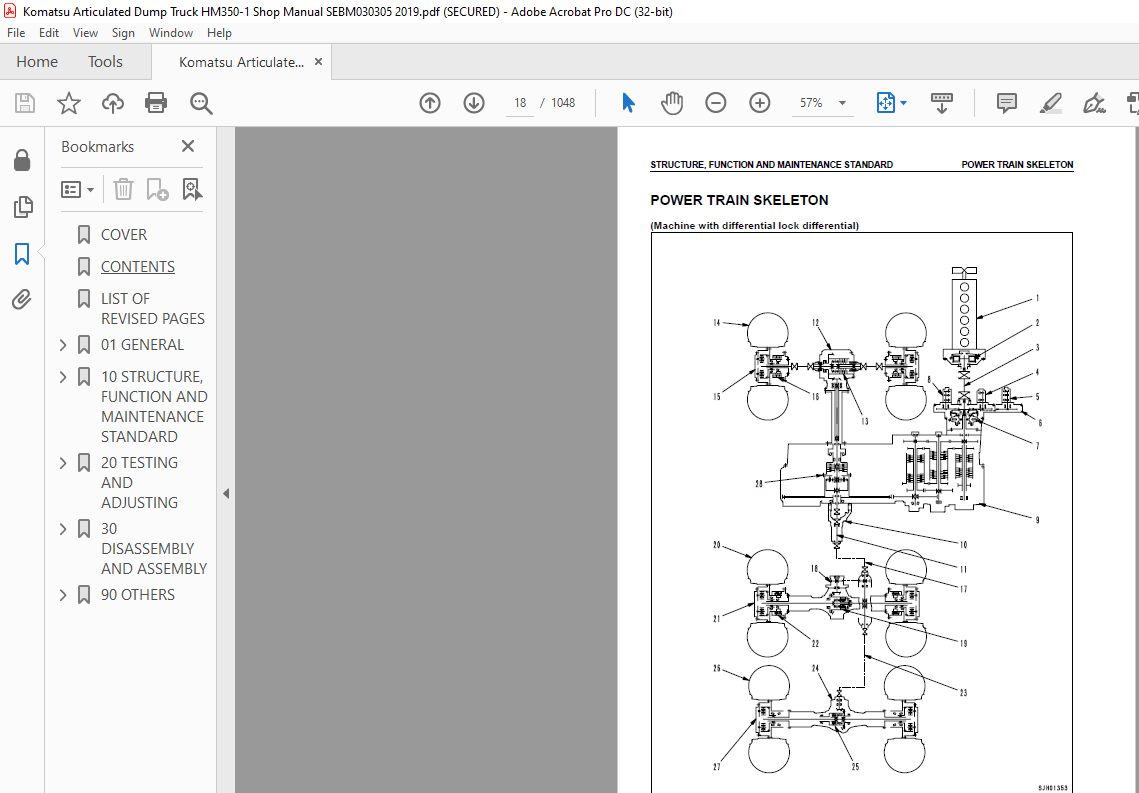Zoom out with minus button
This screenshot has height=793, width=1139.
716,103
